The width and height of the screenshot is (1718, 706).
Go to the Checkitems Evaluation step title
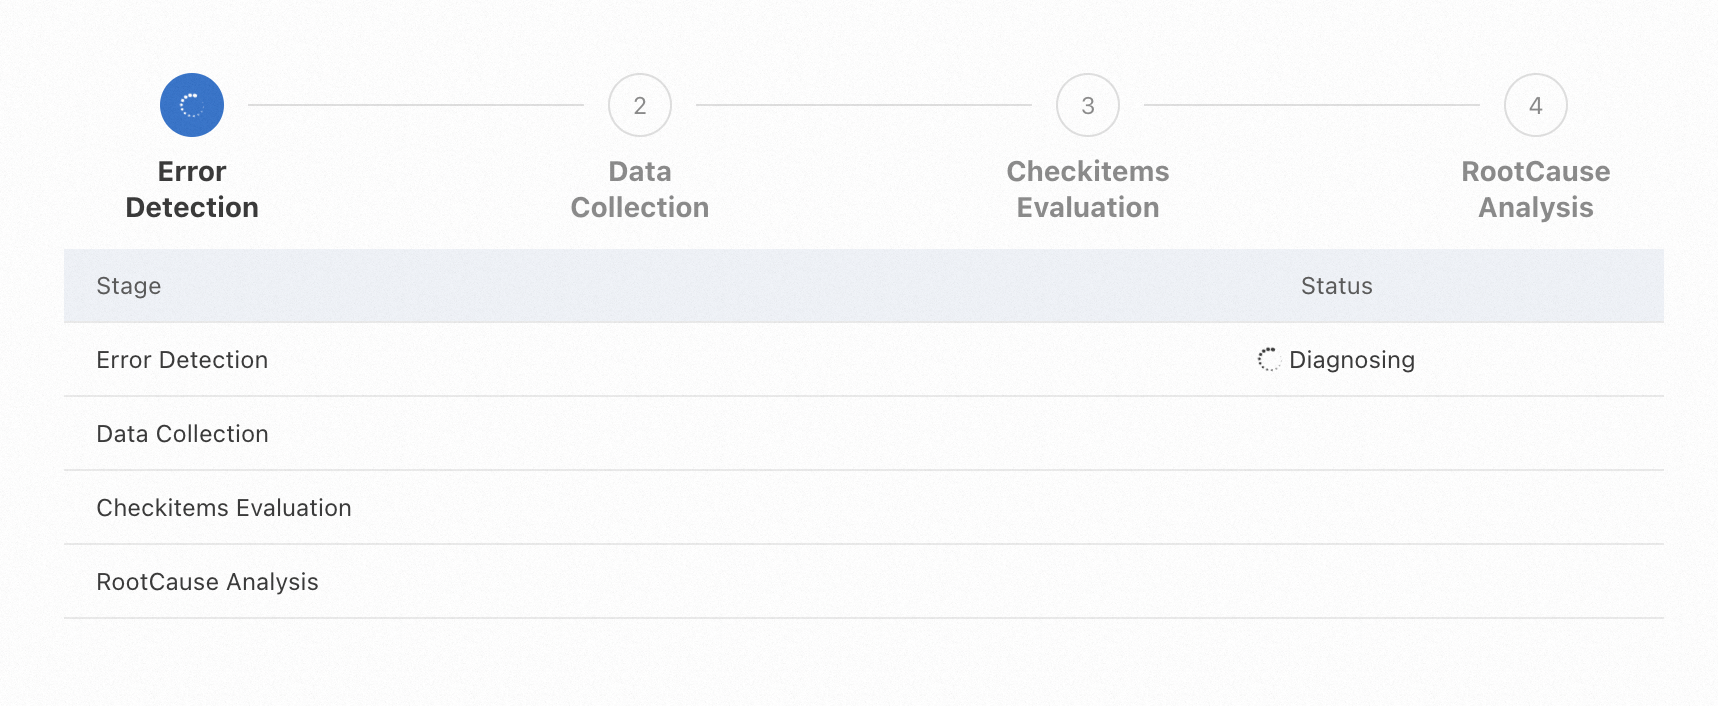pos(1088,189)
